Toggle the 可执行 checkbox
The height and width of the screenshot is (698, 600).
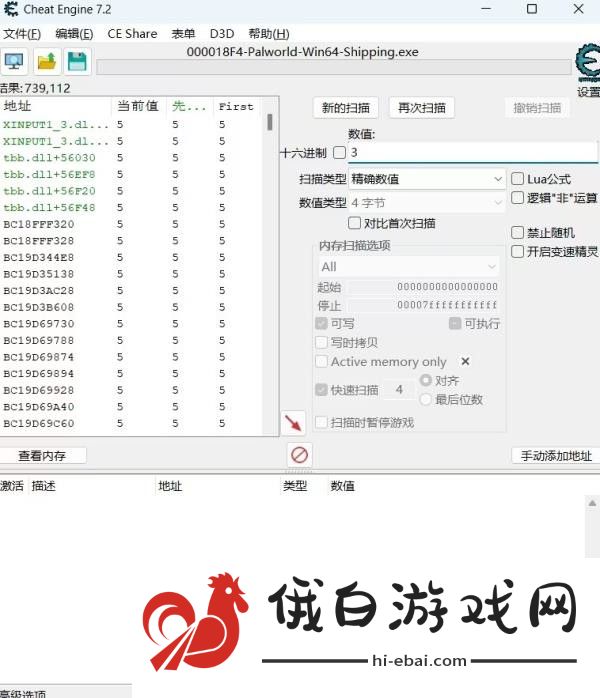point(455,324)
